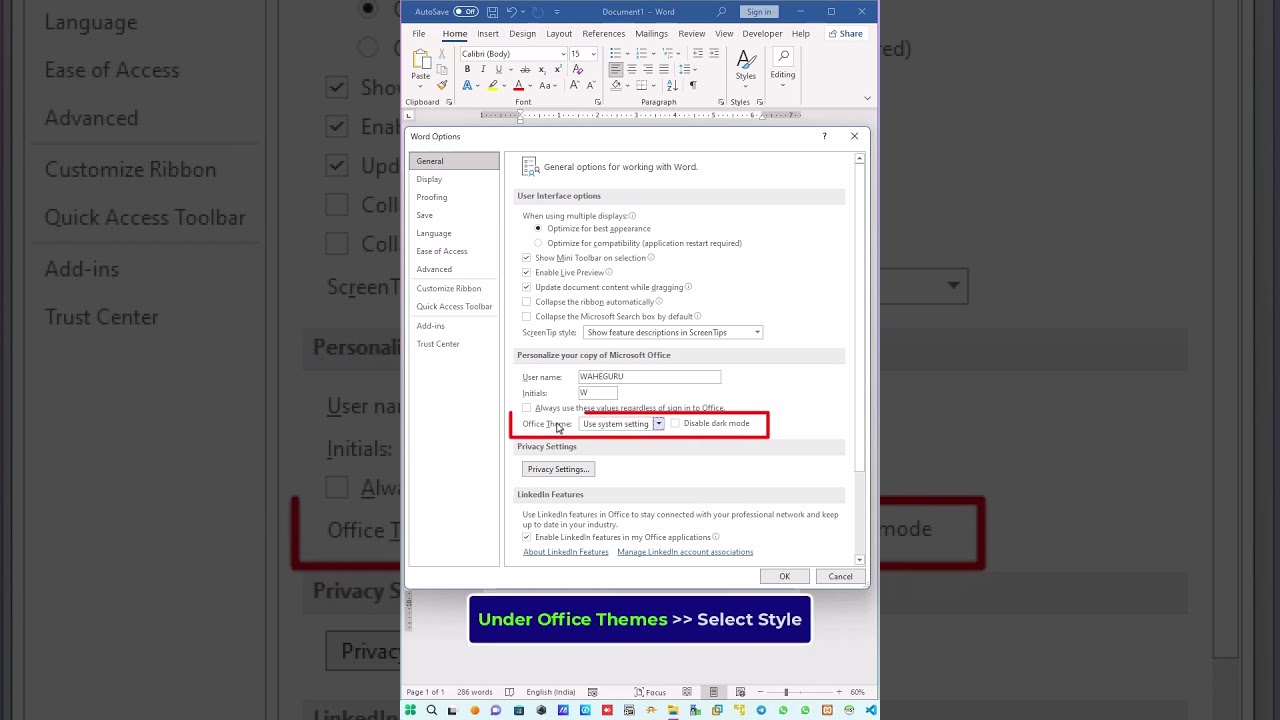Screen dimensions: 1280x720
Task: Toggle Enable Live Preview checkbox
Action: coord(527,272)
